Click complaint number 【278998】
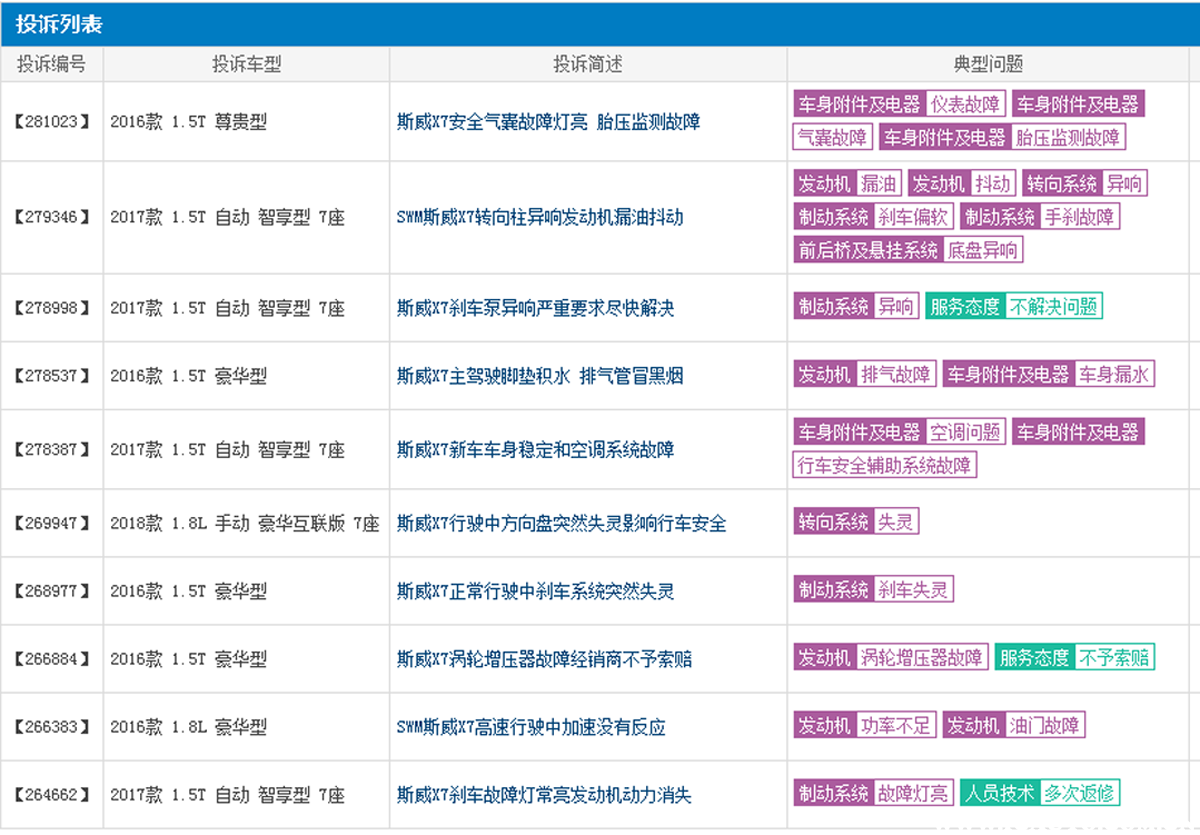This screenshot has height=835, width=1200. [x=52, y=308]
